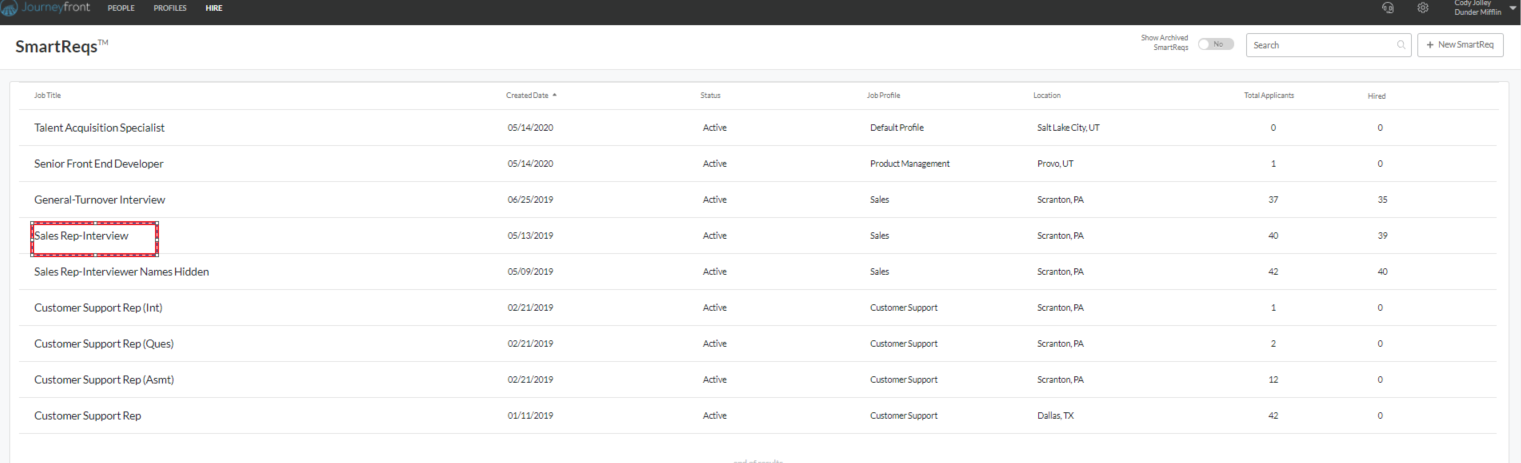Open Senior Front End Developer job
The height and width of the screenshot is (463, 1521).
[x=99, y=164]
